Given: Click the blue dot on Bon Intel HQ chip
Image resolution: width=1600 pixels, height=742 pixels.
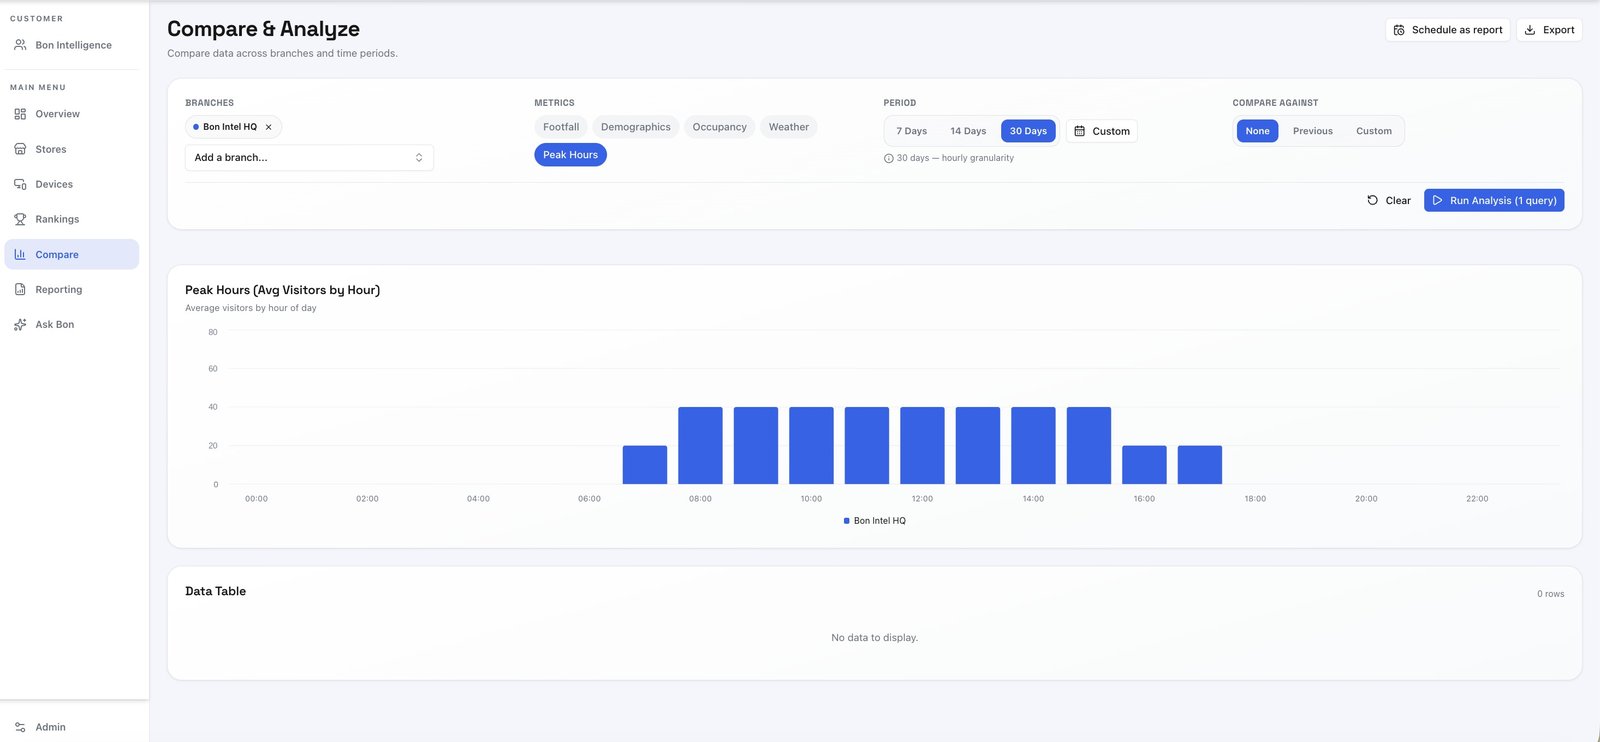Looking at the screenshot, I should coord(196,127).
